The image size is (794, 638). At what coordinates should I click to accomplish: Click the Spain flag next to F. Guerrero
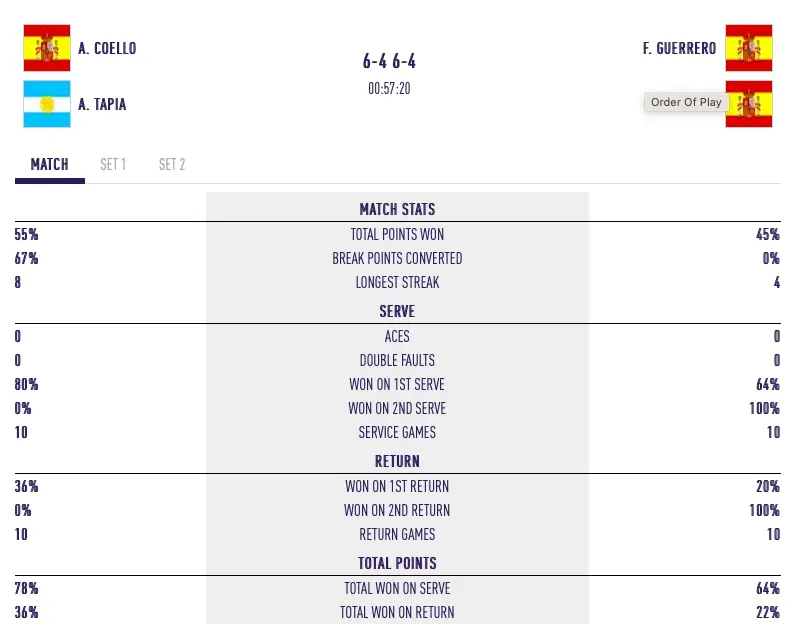(749, 48)
